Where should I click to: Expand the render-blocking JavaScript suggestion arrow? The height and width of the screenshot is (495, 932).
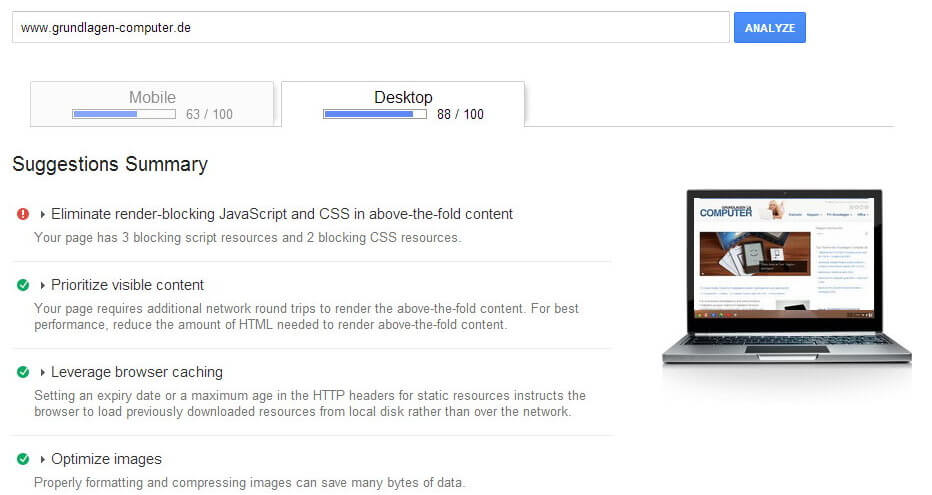pos(42,214)
